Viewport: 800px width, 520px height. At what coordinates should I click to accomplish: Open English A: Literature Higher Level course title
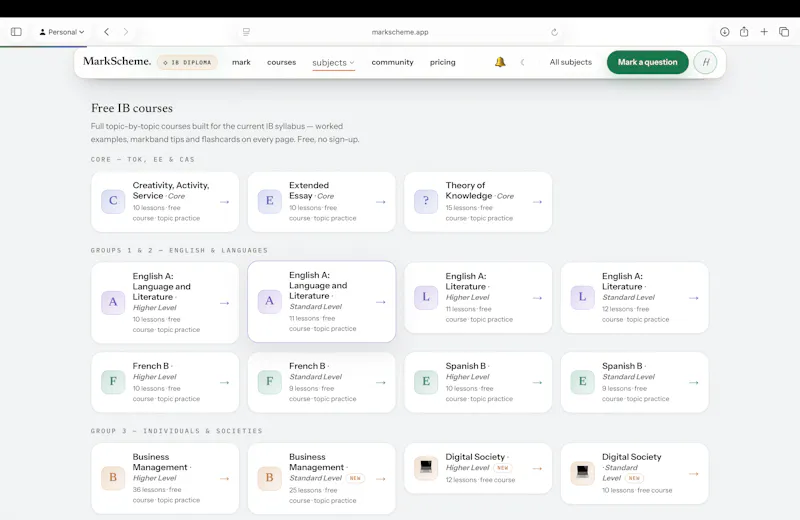[466, 281]
